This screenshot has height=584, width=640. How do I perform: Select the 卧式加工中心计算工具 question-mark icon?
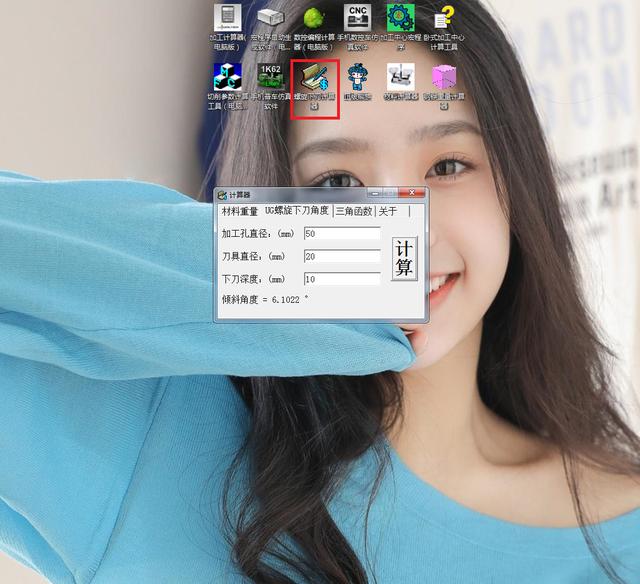[x=444, y=18]
